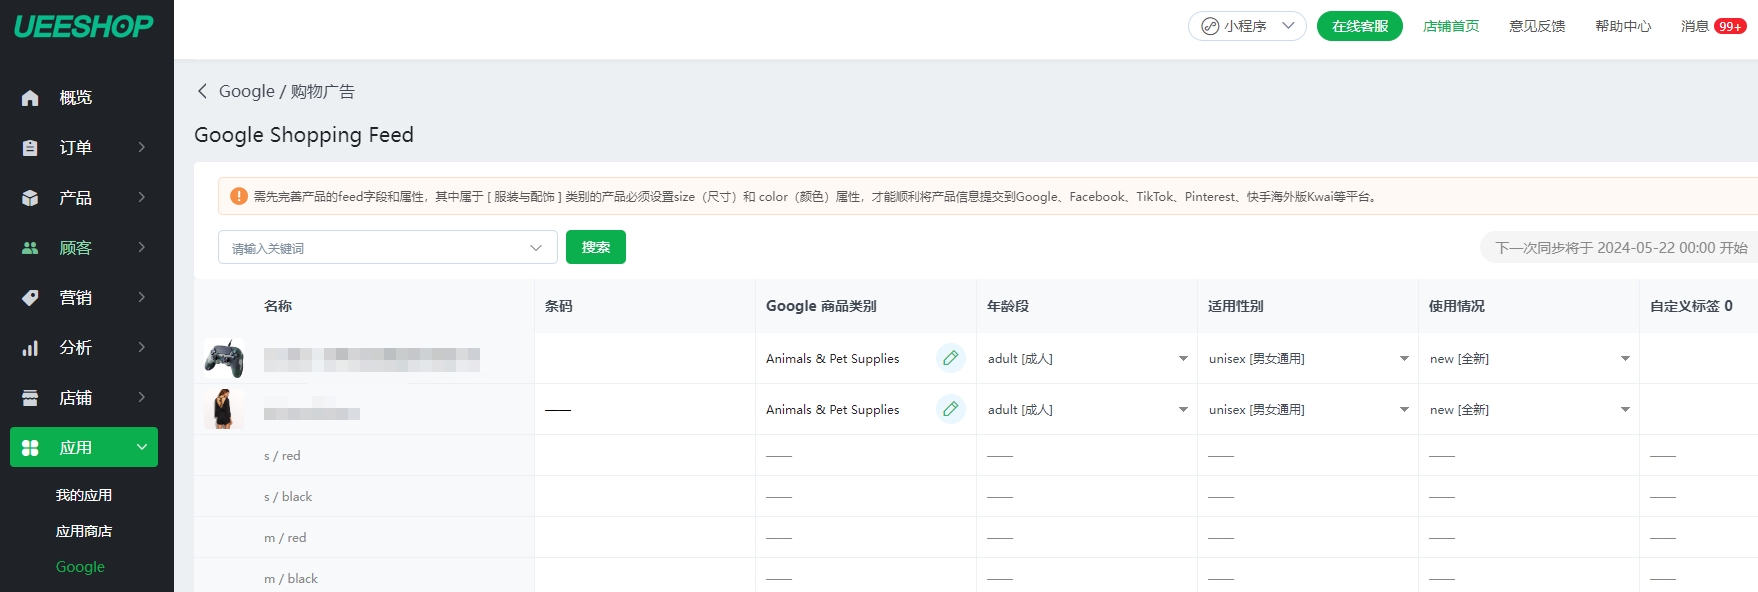Image resolution: width=1758 pixels, height=592 pixels.
Task: Click the 自定义标签 0 column header
Action: point(1691,306)
